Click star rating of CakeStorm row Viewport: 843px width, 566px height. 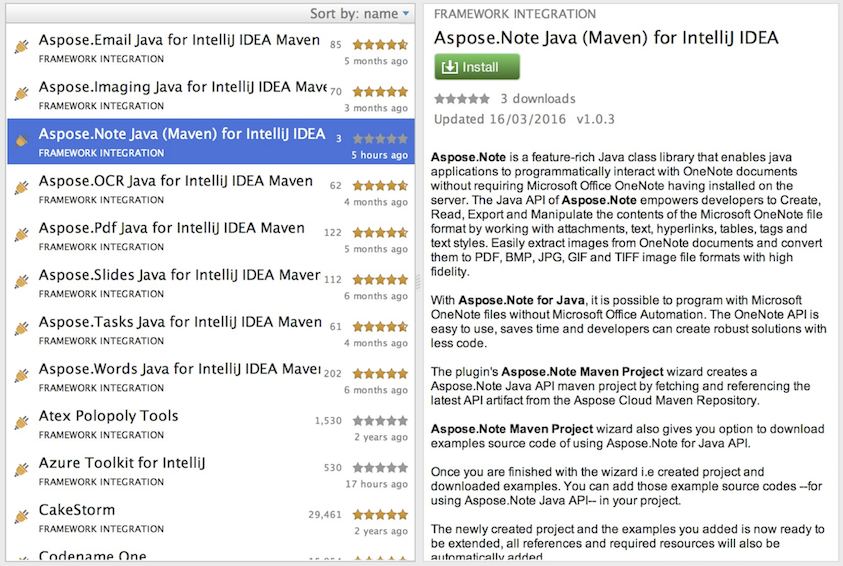[x=380, y=514]
